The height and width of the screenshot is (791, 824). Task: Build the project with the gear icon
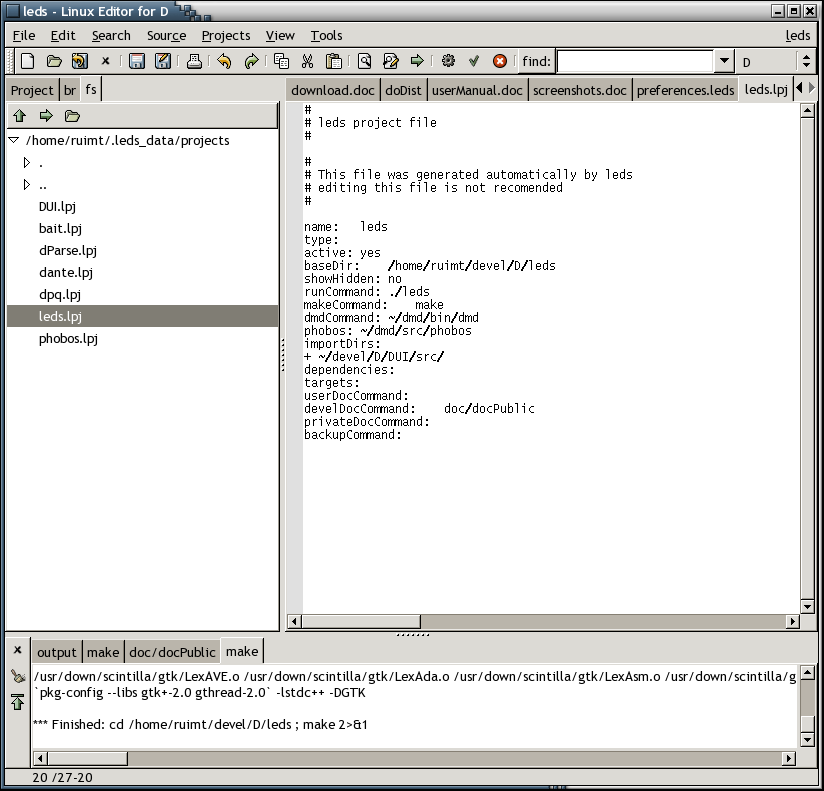[x=448, y=61]
